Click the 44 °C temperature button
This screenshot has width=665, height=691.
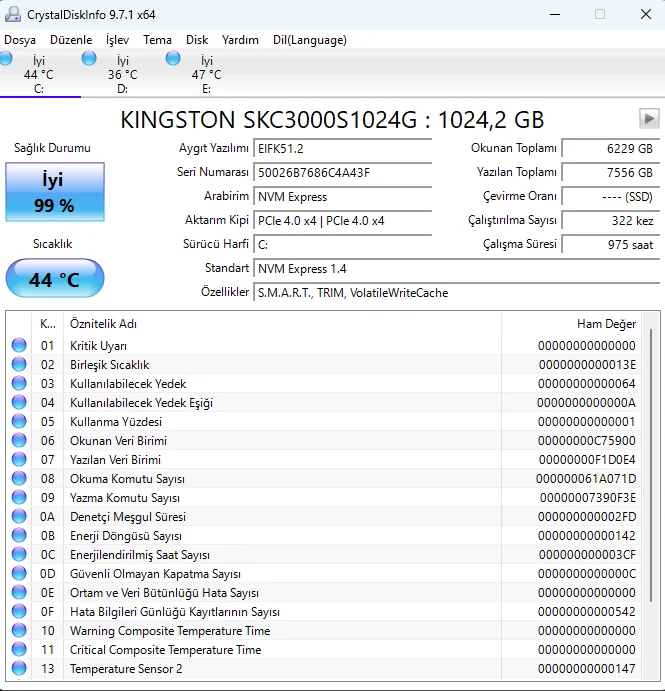pos(54,279)
